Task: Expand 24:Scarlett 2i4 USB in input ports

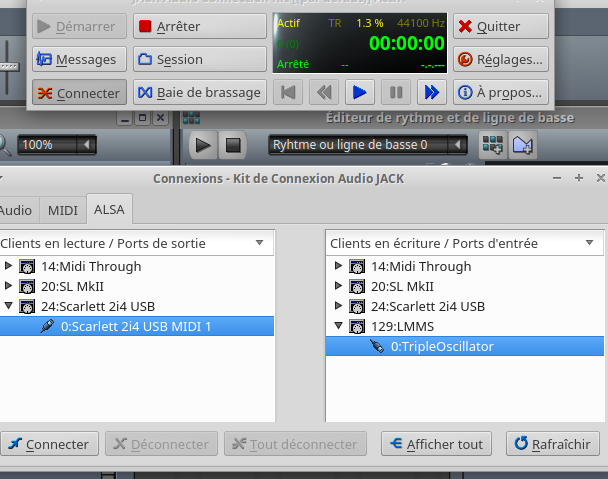Action: (338, 306)
